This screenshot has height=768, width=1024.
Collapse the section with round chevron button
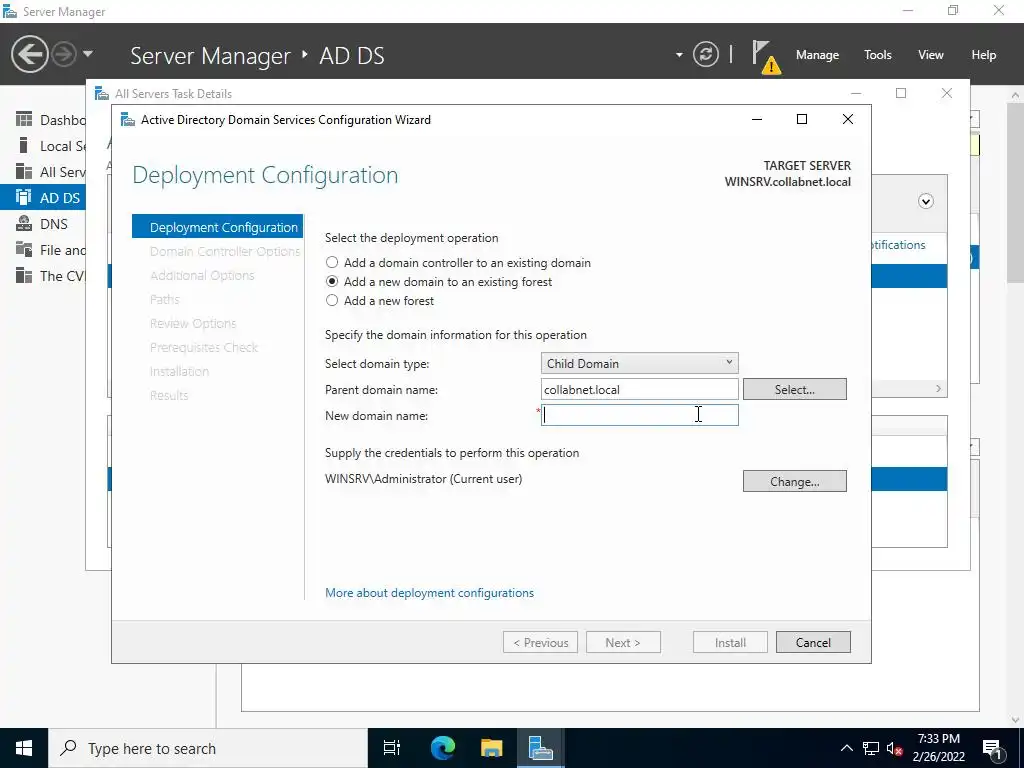(925, 201)
